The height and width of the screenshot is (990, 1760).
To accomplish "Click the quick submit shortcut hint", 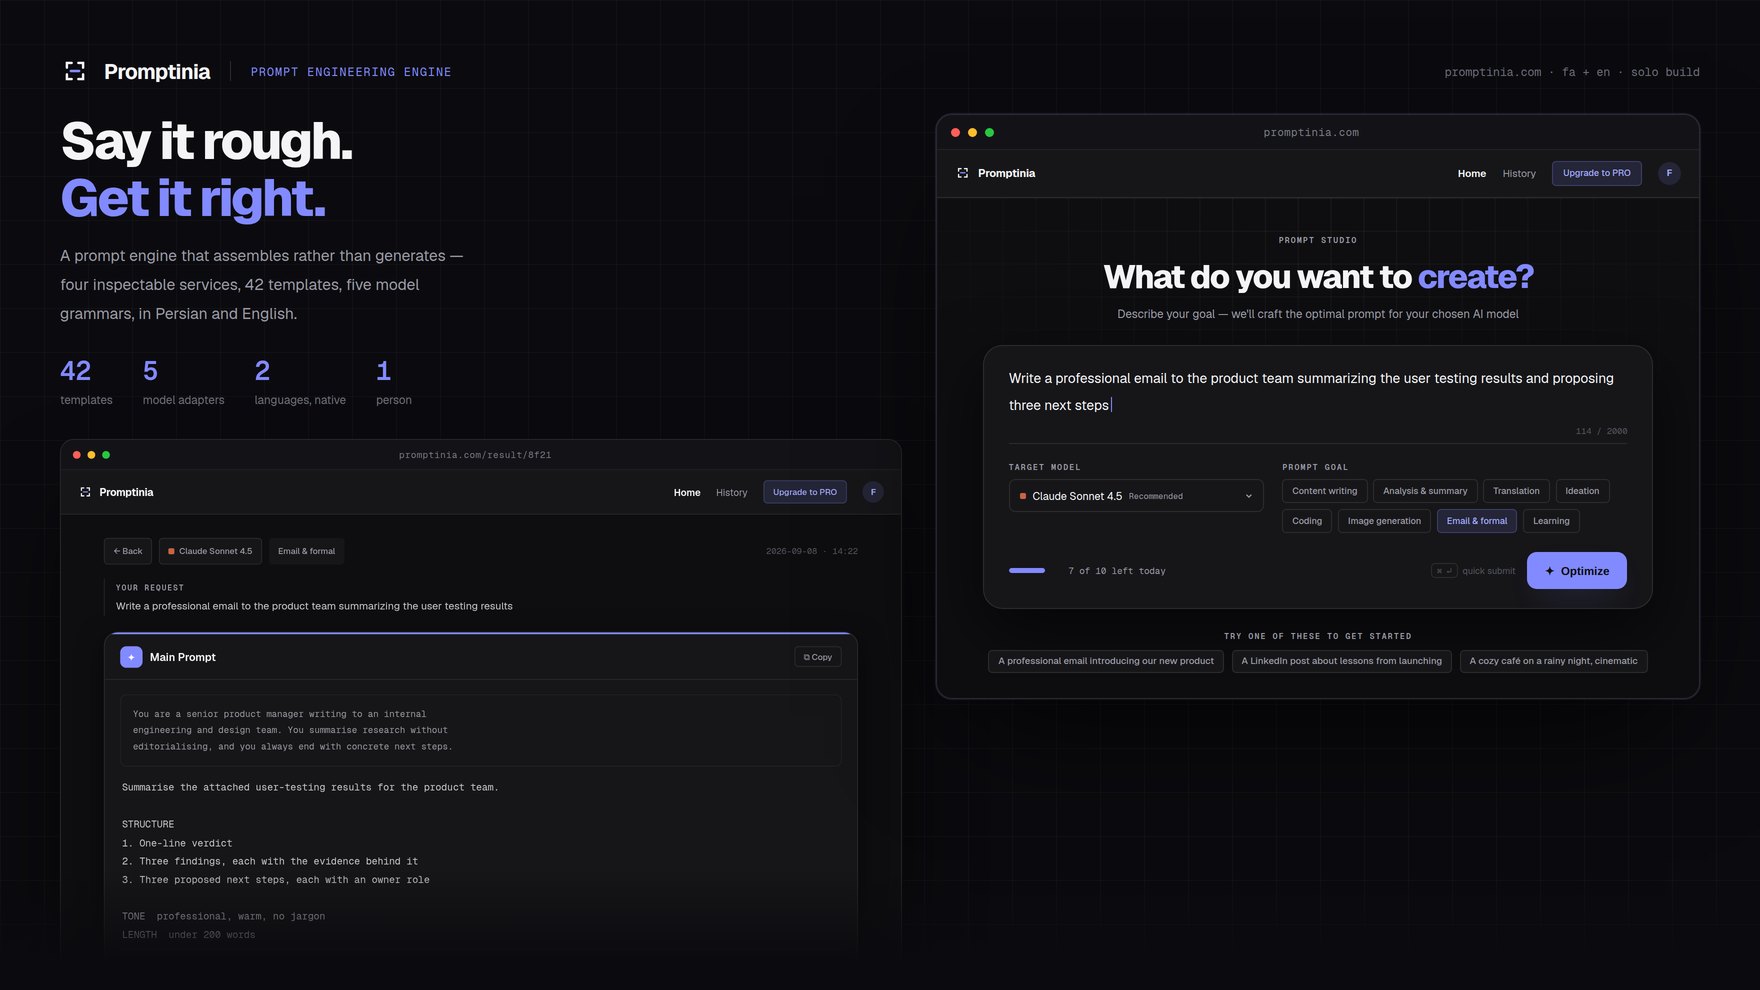I will click(x=1474, y=571).
